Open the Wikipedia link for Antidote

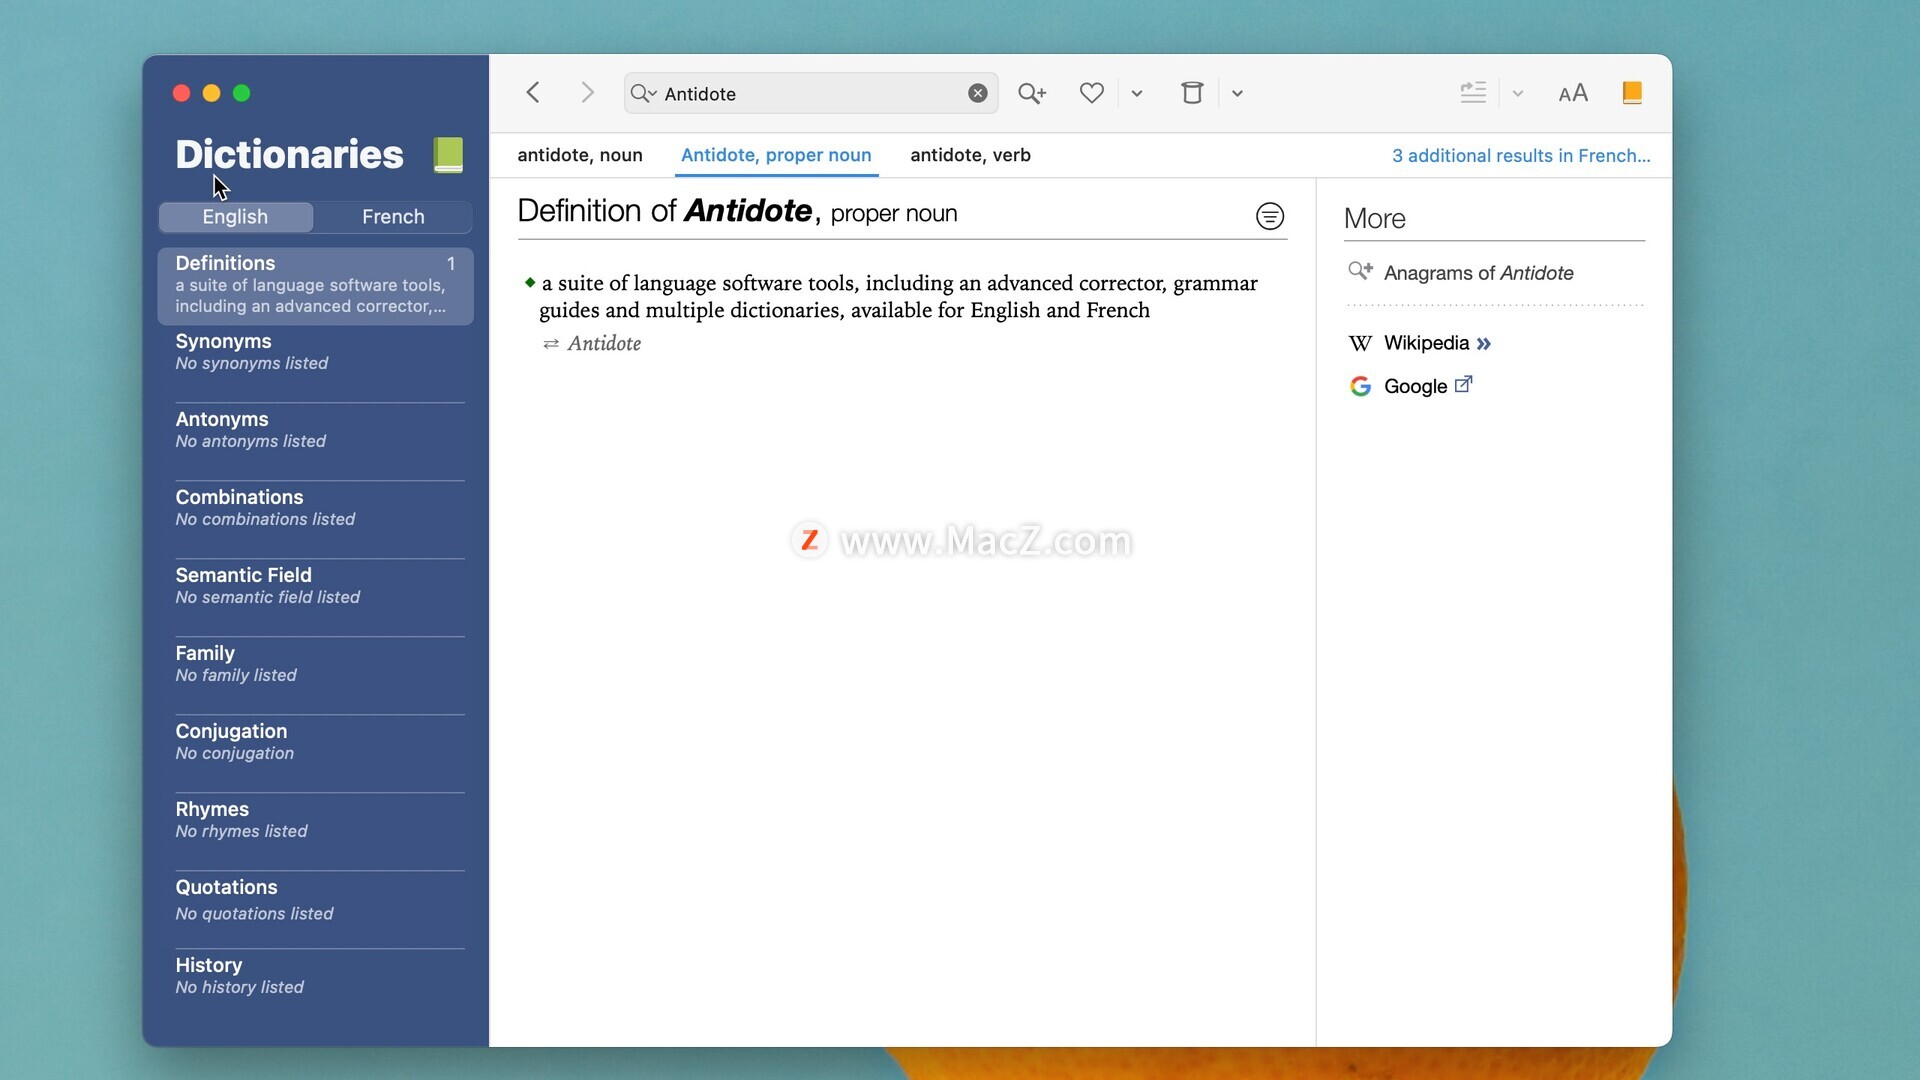click(1426, 343)
